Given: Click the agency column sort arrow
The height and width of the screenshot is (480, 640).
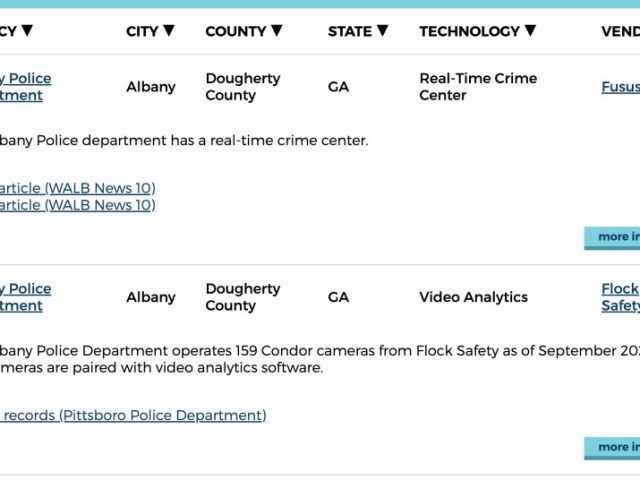Looking at the screenshot, I should (27, 31).
